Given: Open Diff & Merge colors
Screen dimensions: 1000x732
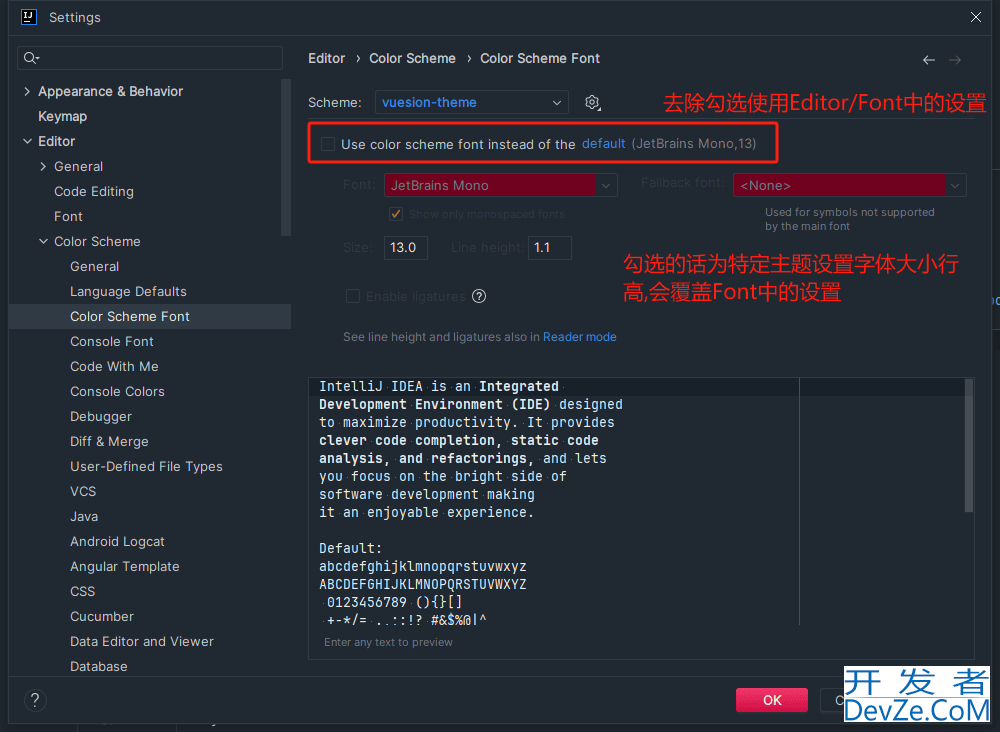Looking at the screenshot, I should pyautogui.click(x=109, y=442).
